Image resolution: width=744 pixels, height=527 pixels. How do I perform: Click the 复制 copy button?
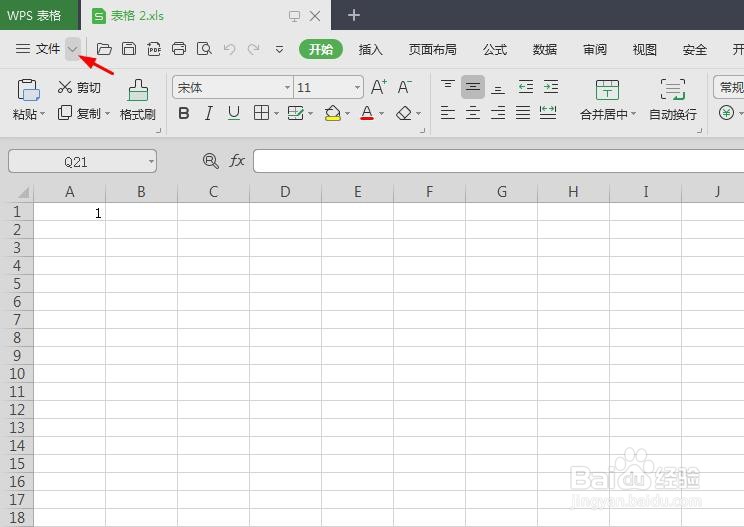(79, 113)
